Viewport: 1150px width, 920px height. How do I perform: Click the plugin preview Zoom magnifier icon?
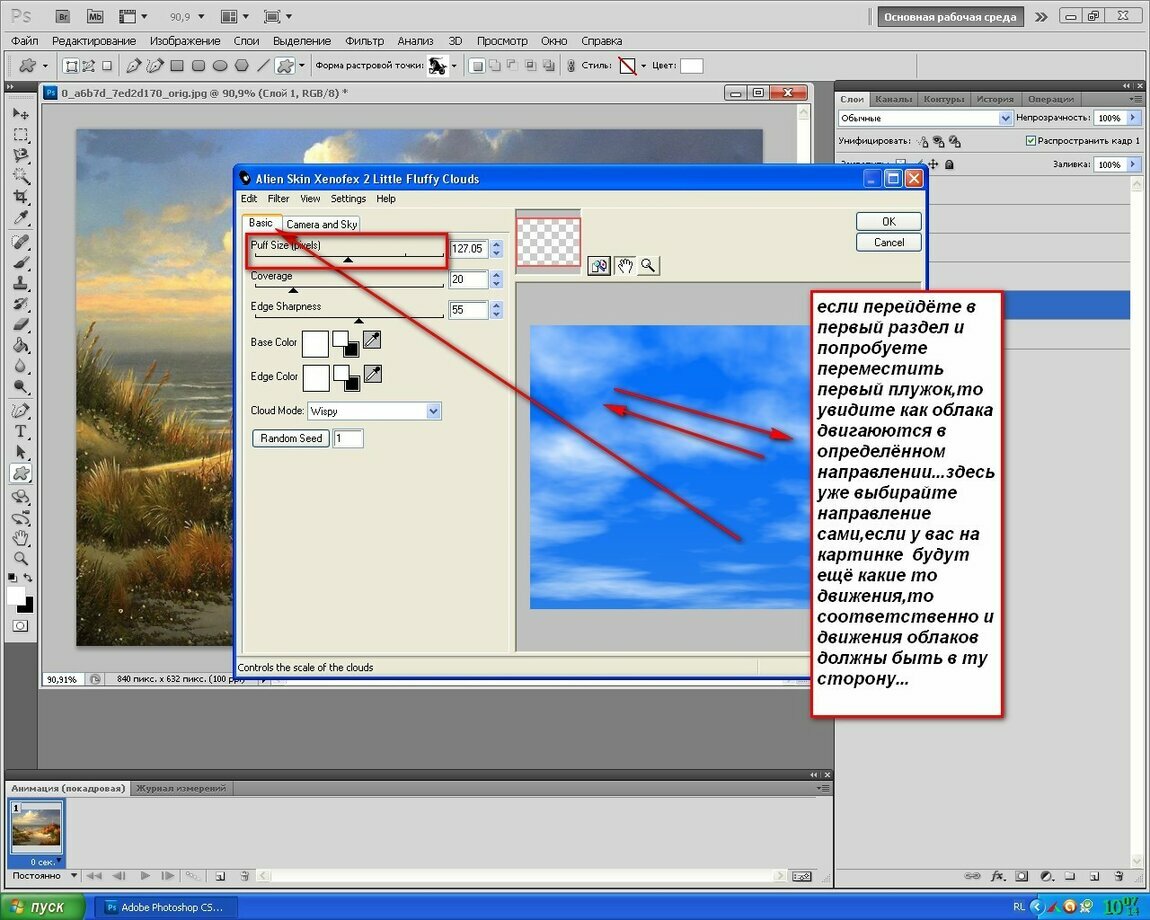648,266
